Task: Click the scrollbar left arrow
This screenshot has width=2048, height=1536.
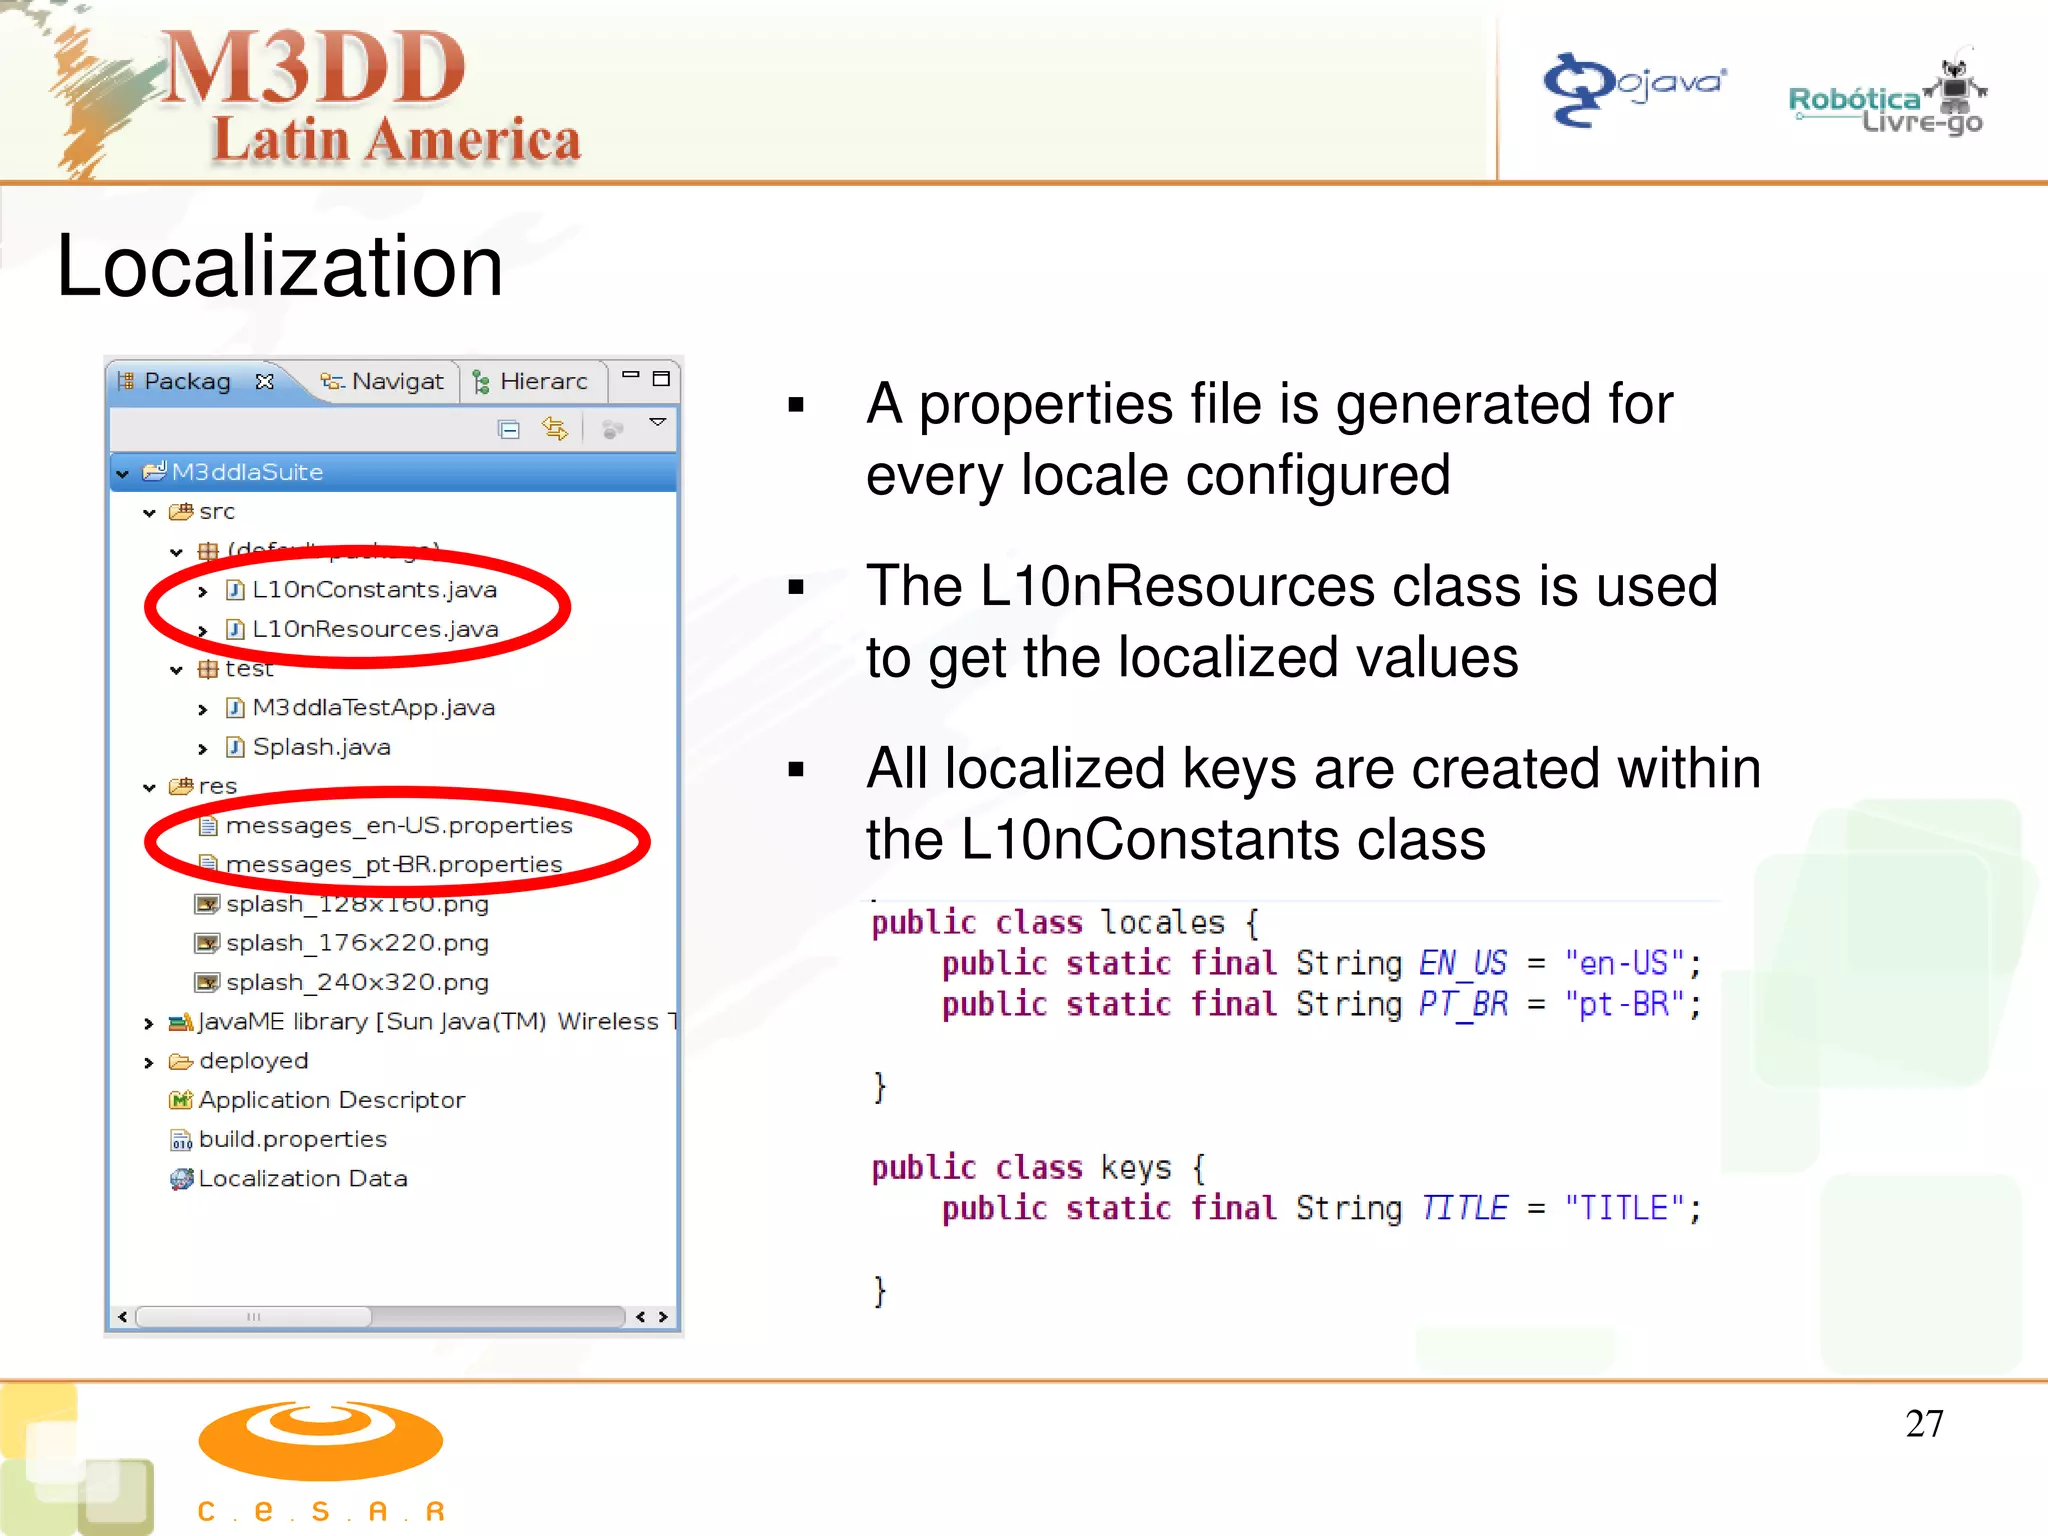Action: [x=122, y=1316]
